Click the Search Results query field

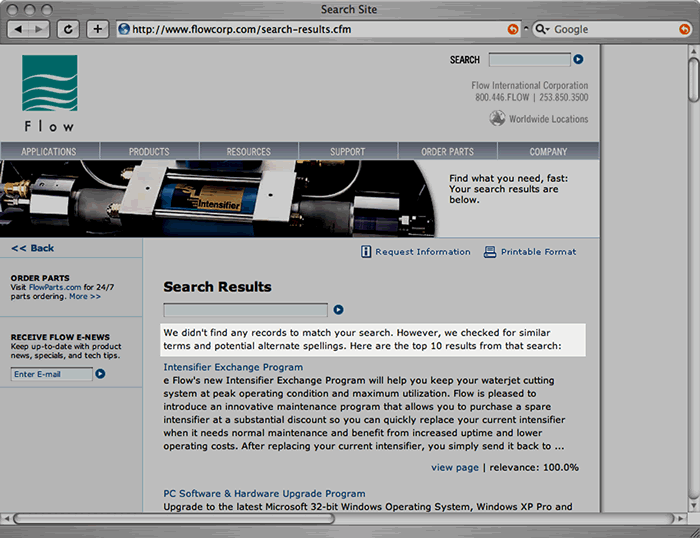coord(246,310)
